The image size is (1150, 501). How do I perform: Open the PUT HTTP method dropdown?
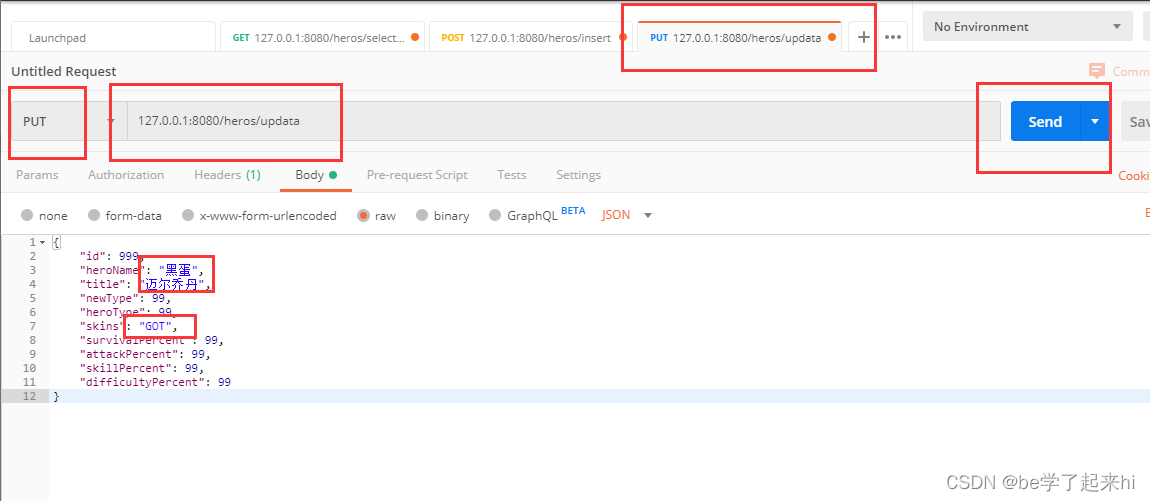pyautogui.click(x=68, y=121)
